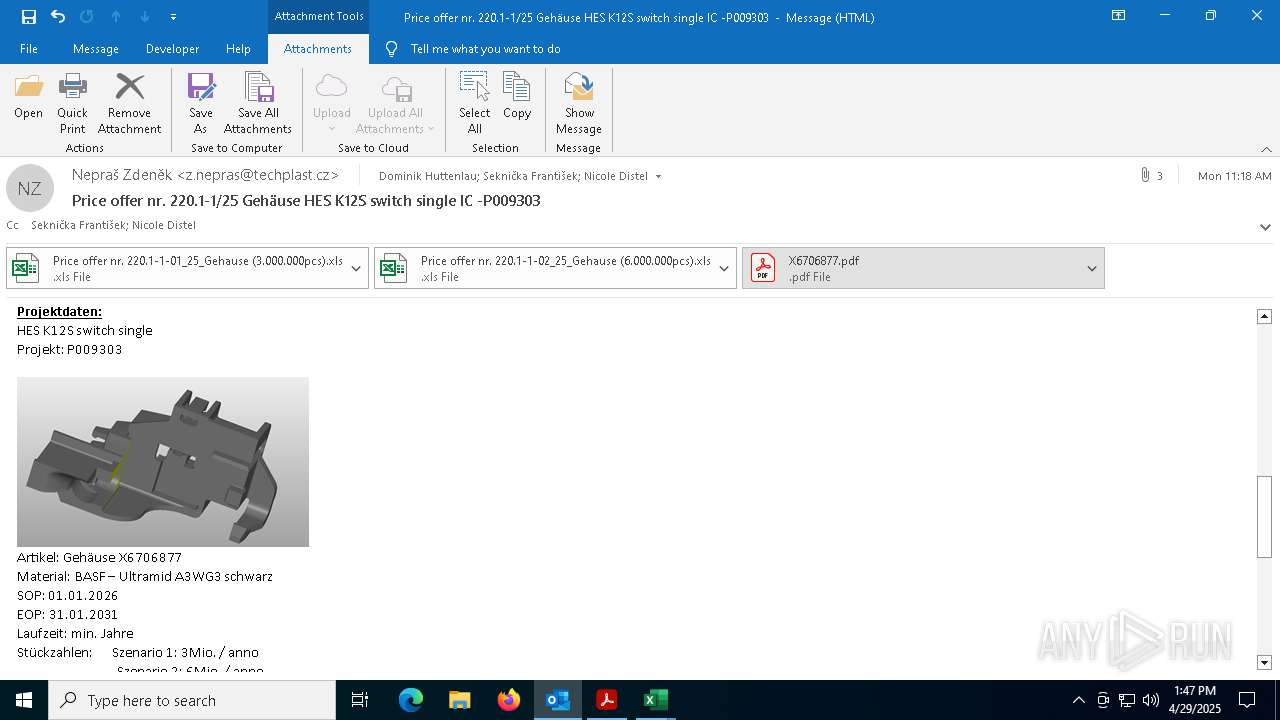This screenshot has height=720, width=1280.
Task: Click the paperclip attachments count icon
Action: coord(1145,175)
